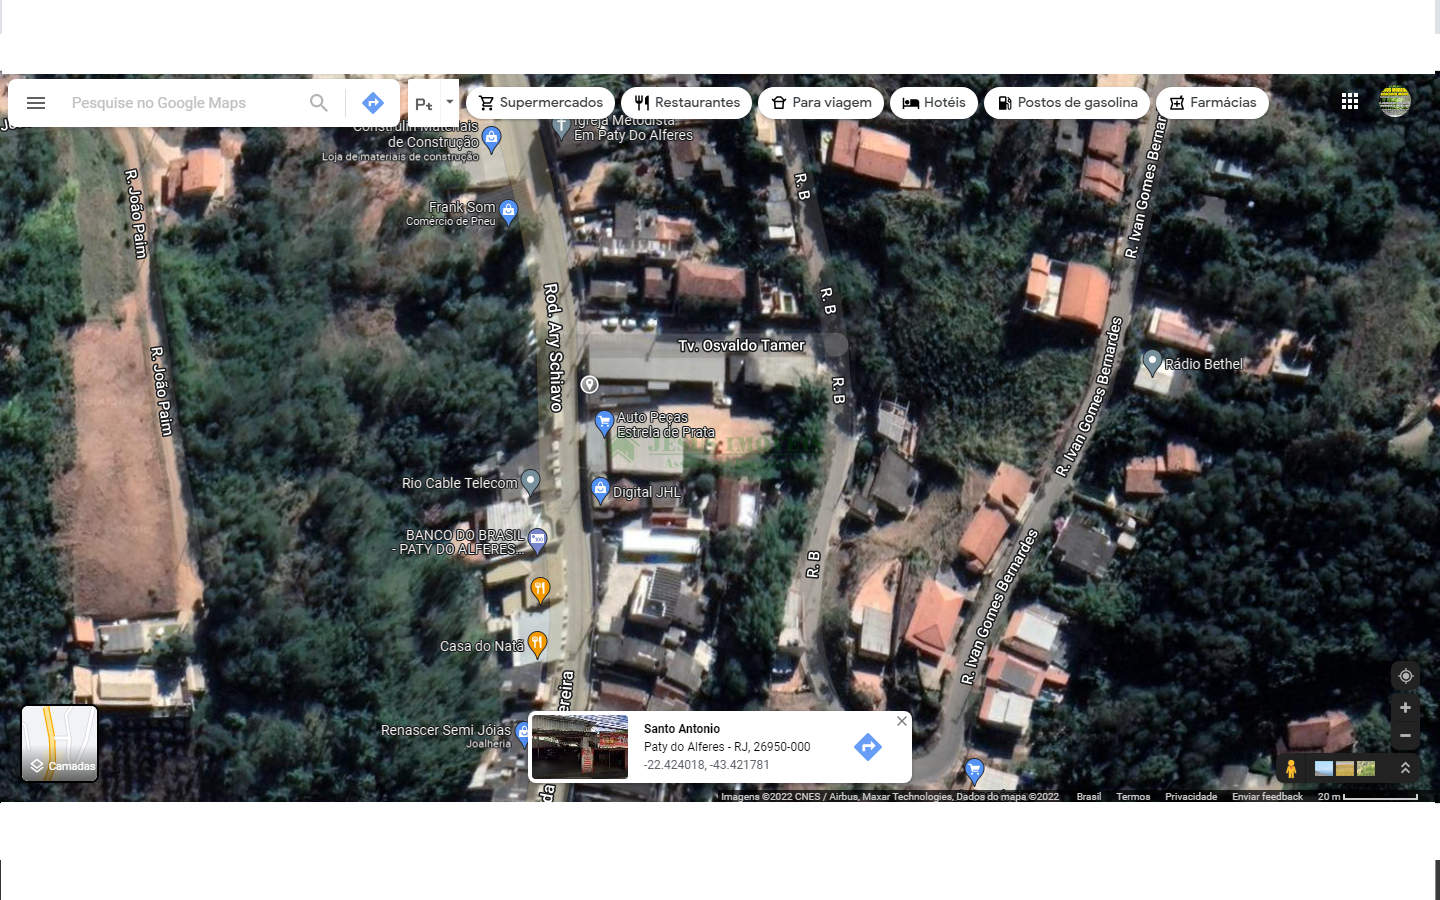Screen dimensions: 1440x900
Task: Select the Postos de gasolina chip
Action: [x=1067, y=103]
